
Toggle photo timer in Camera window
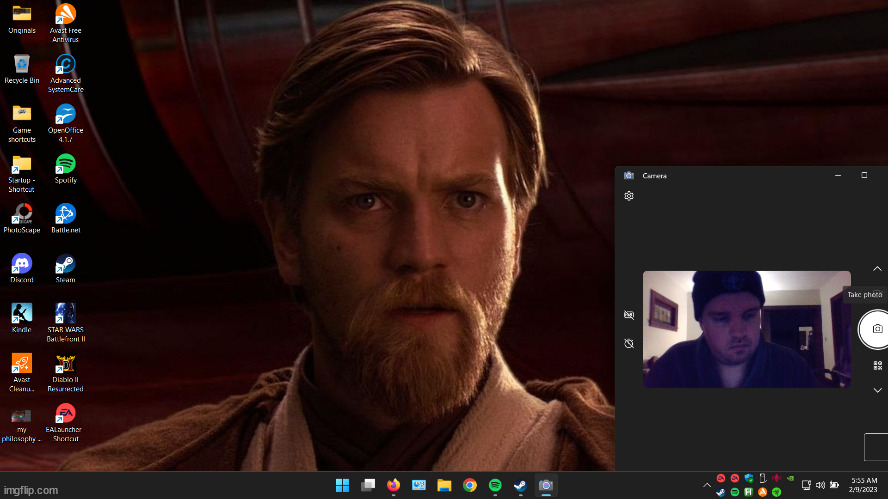(x=629, y=344)
